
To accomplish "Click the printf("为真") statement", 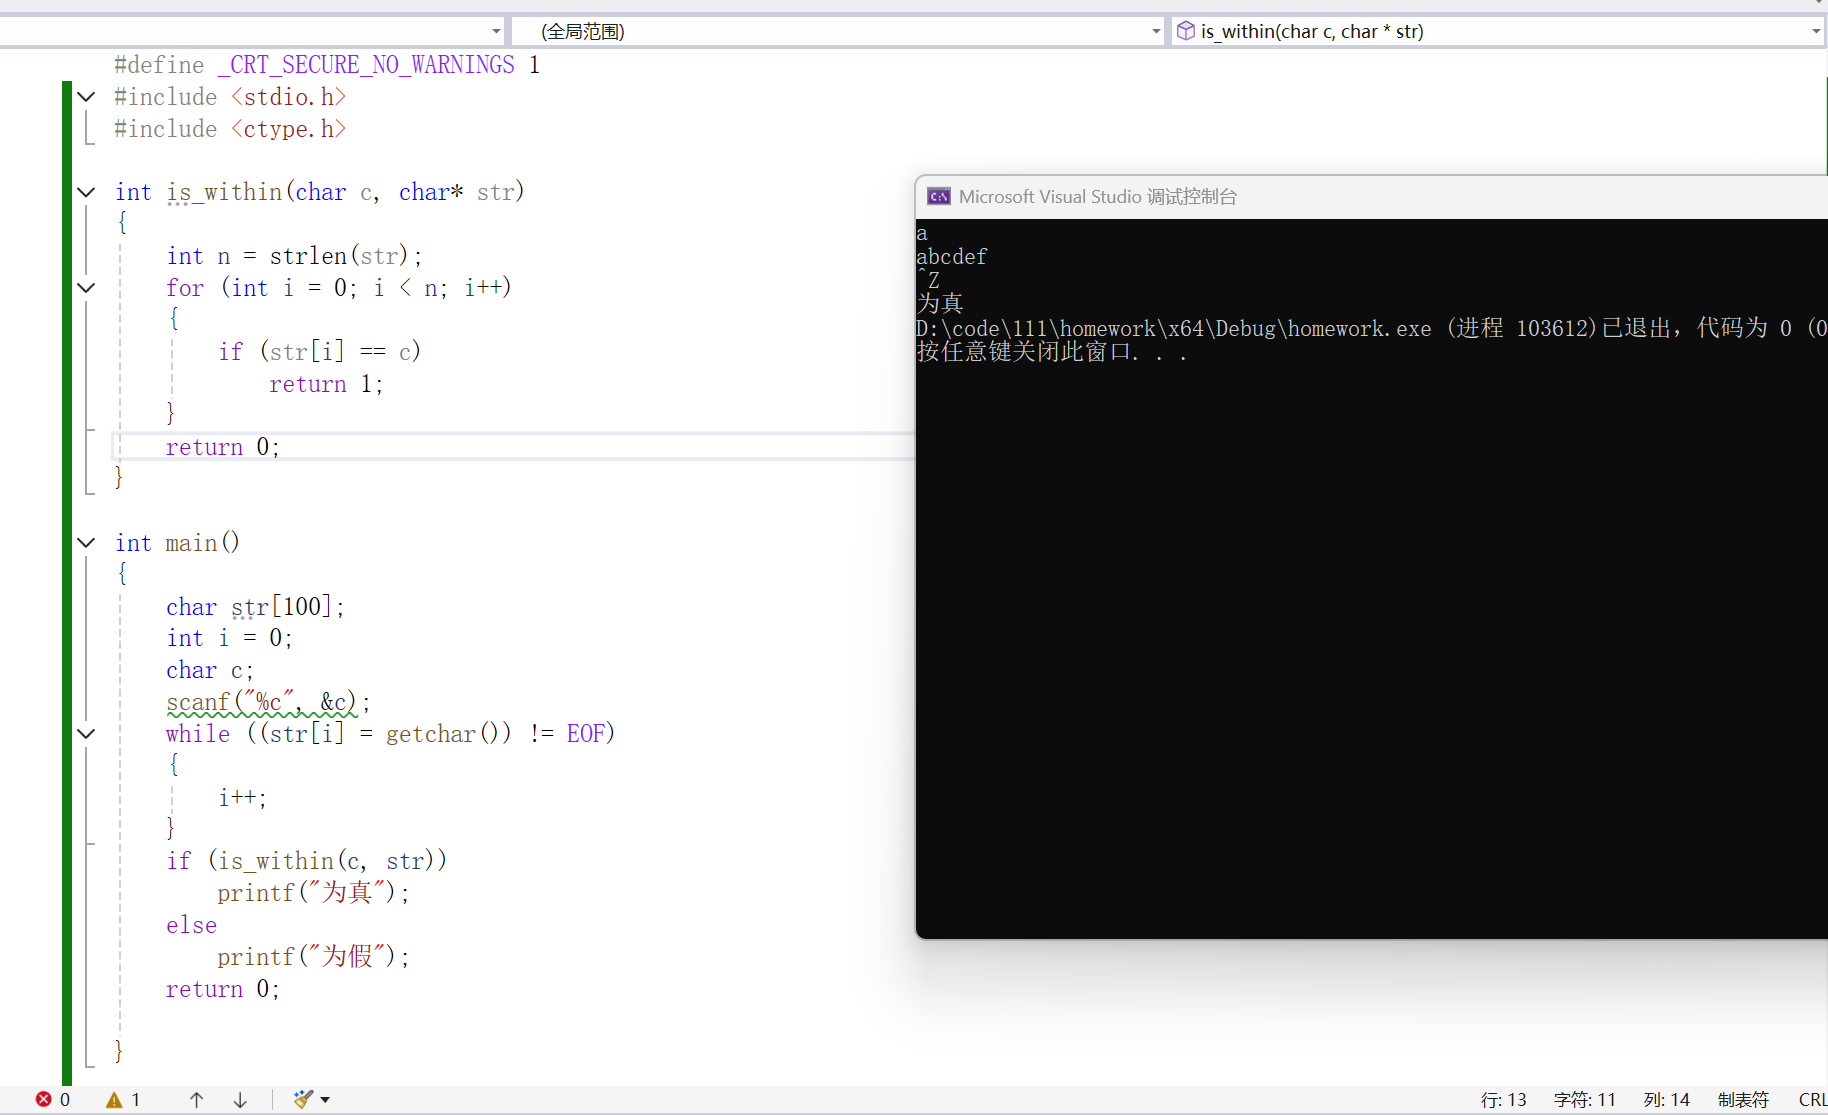I will tap(313, 893).
